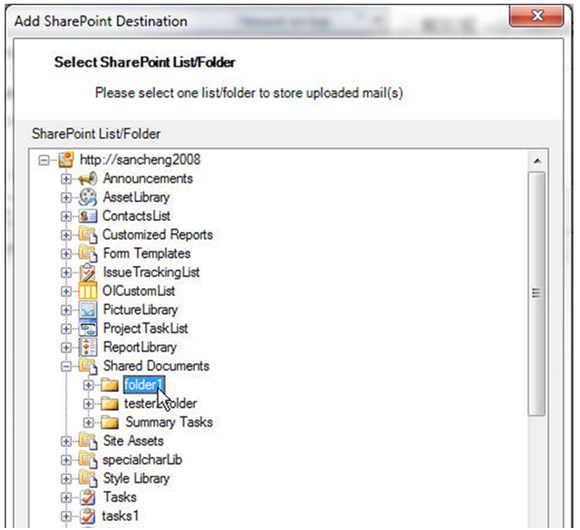The height and width of the screenshot is (530, 580).
Task: Click the vertical scrollbar thumb
Action: click(x=537, y=294)
